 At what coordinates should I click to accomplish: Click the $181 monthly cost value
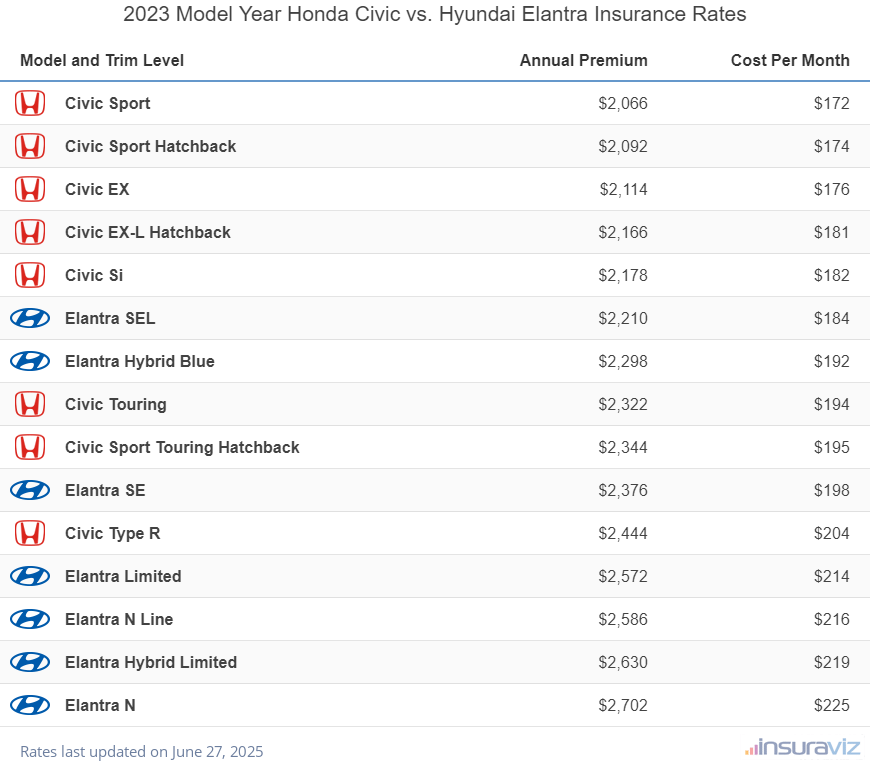pyautogui.click(x=831, y=233)
